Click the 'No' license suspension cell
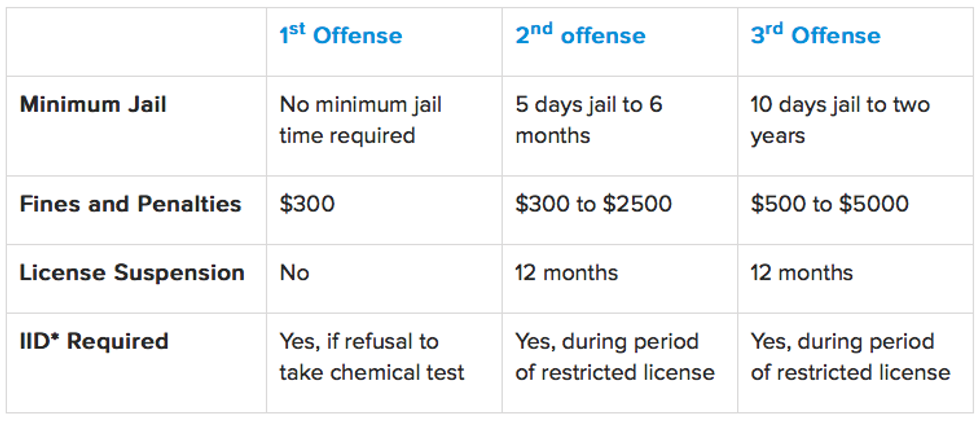 pos(295,273)
